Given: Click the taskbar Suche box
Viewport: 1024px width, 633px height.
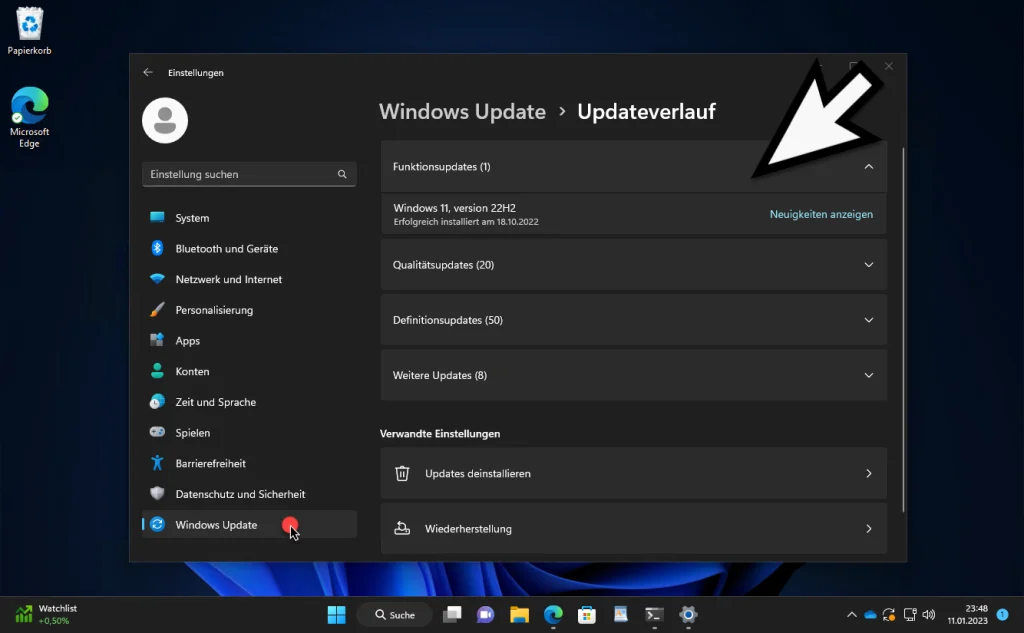Looking at the screenshot, I should (x=395, y=615).
